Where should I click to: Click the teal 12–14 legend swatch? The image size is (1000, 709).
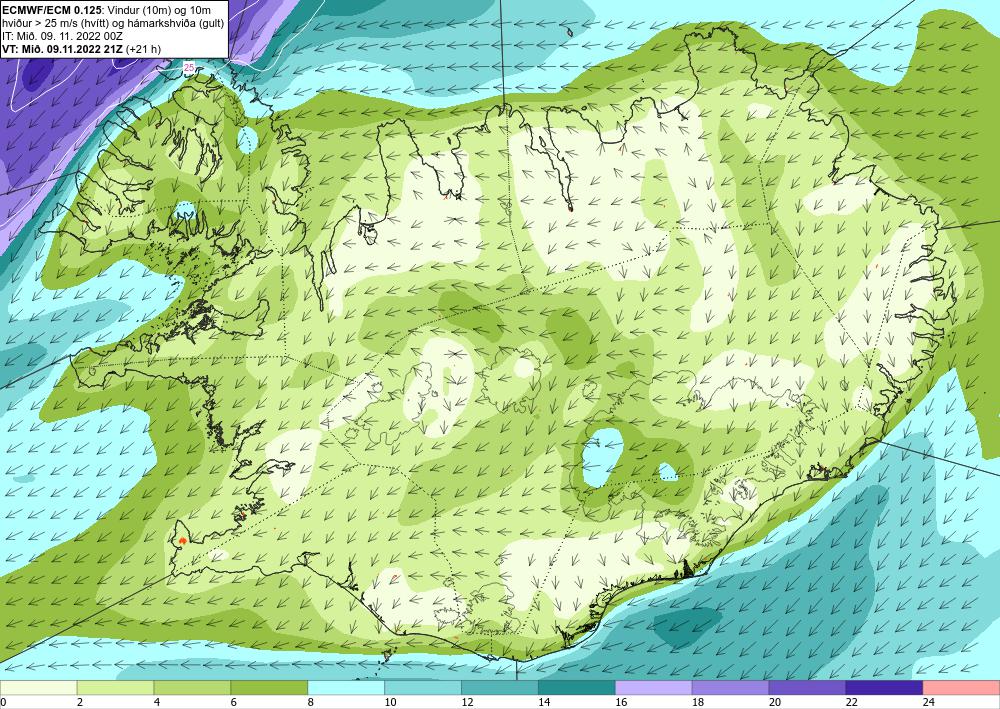pyautogui.click(x=500, y=688)
